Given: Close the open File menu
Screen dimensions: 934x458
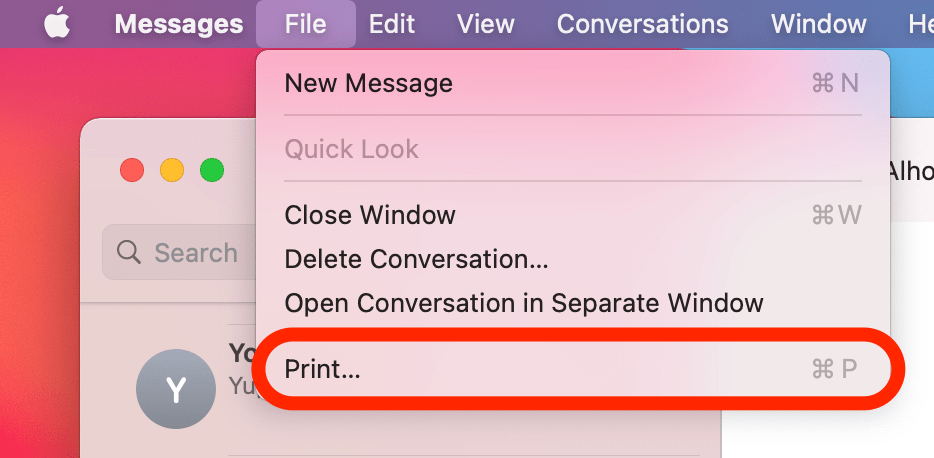Looking at the screenshot, I should point(305,24).
